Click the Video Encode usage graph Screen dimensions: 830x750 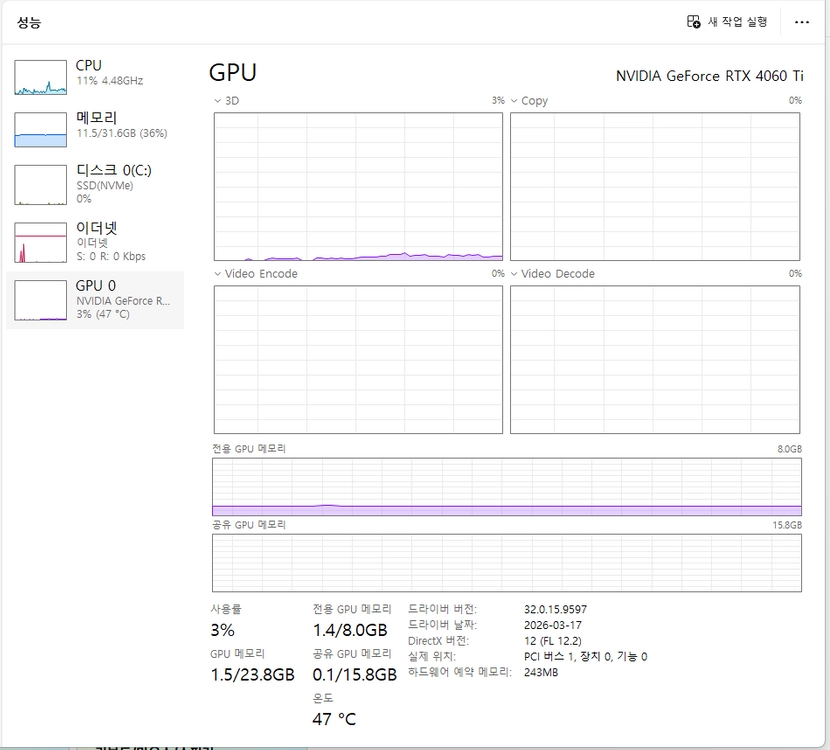(x=358, y=359)
